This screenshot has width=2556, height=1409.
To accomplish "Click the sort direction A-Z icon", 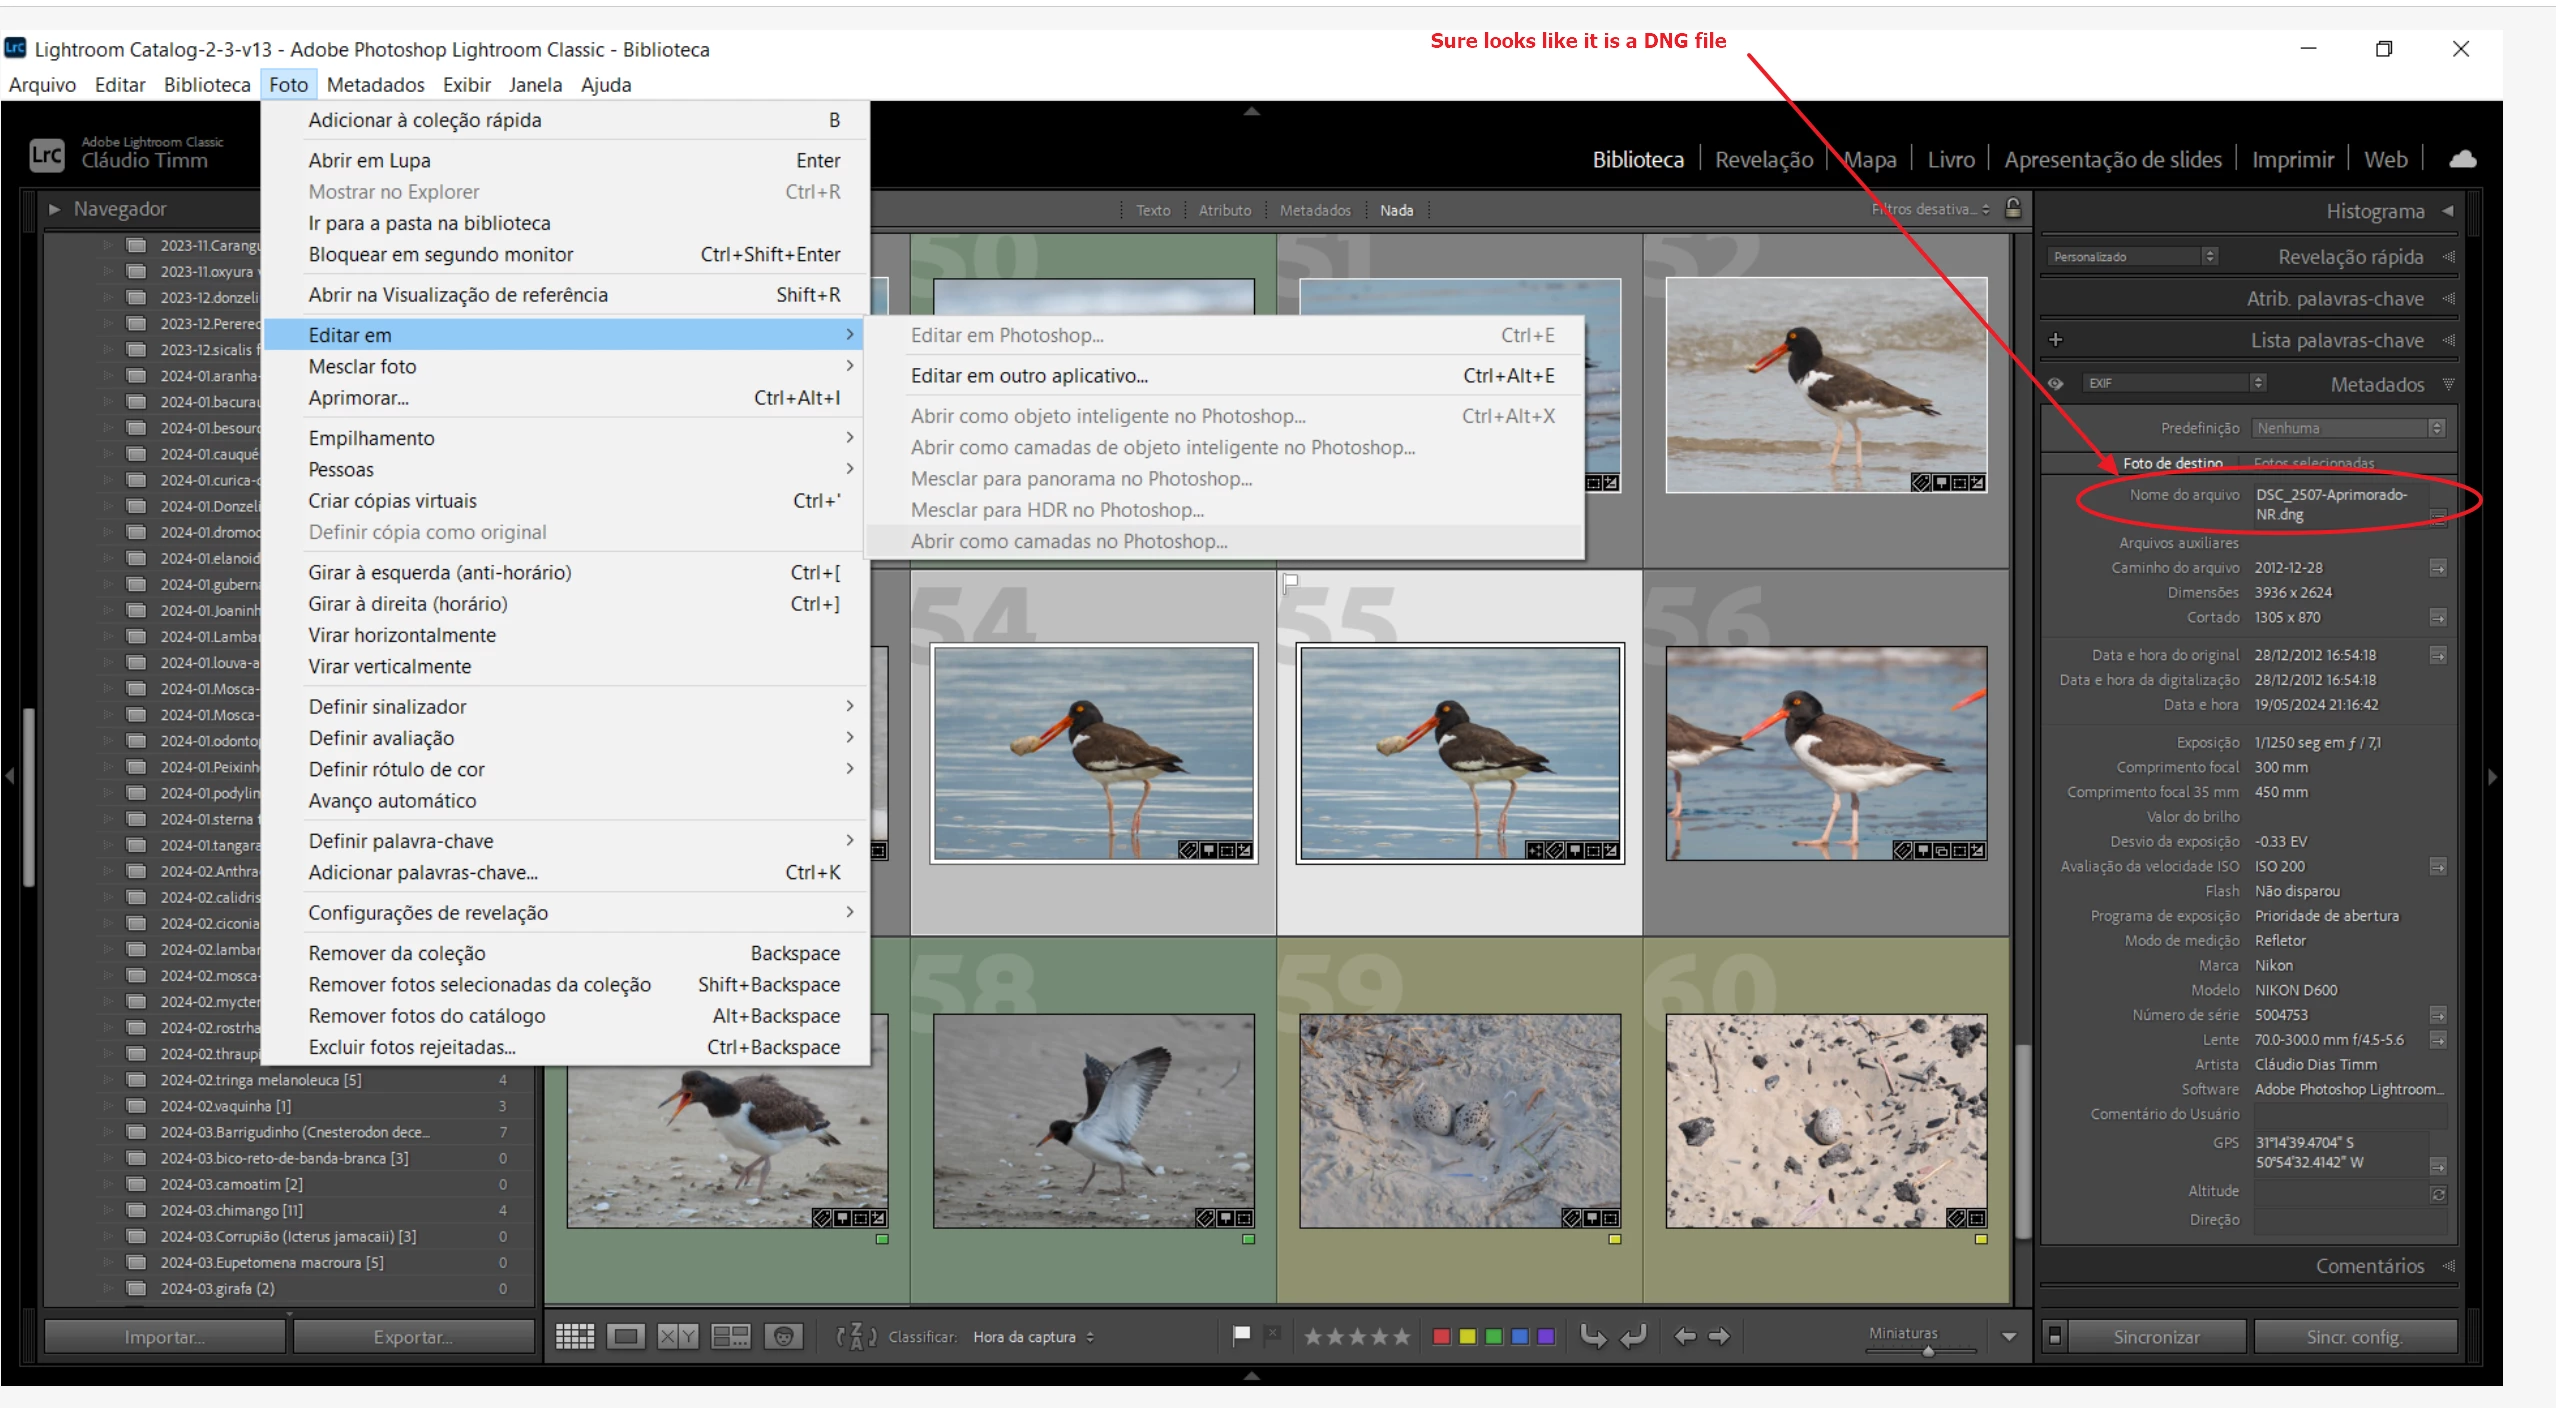I will coord(856,1337).
